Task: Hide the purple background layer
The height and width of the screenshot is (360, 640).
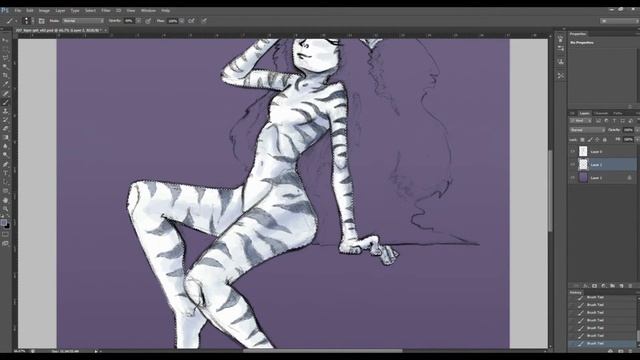Action: click(573, 178)
